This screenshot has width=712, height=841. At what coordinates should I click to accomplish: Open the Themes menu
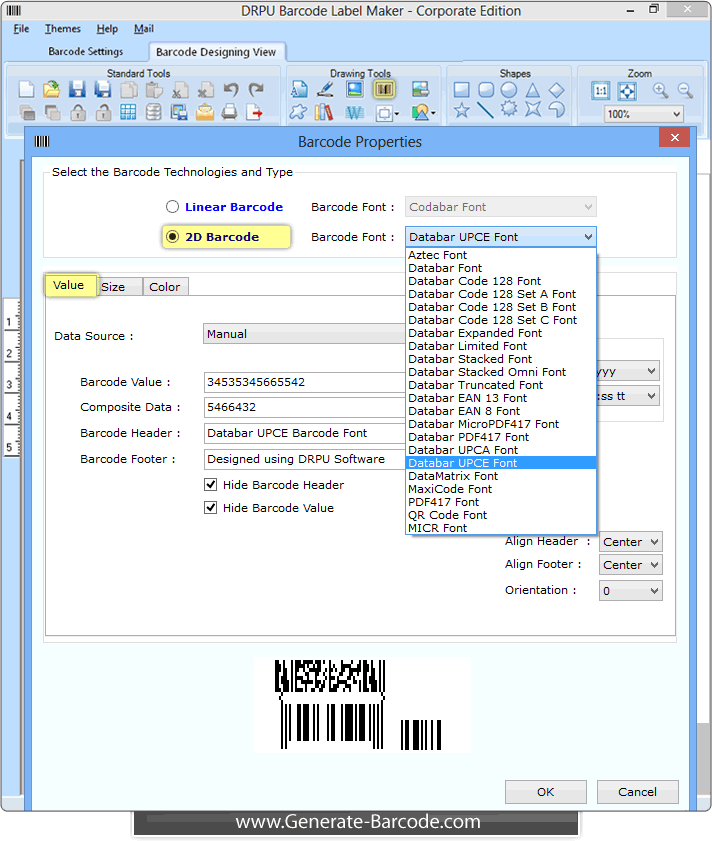tap(63, 29)
